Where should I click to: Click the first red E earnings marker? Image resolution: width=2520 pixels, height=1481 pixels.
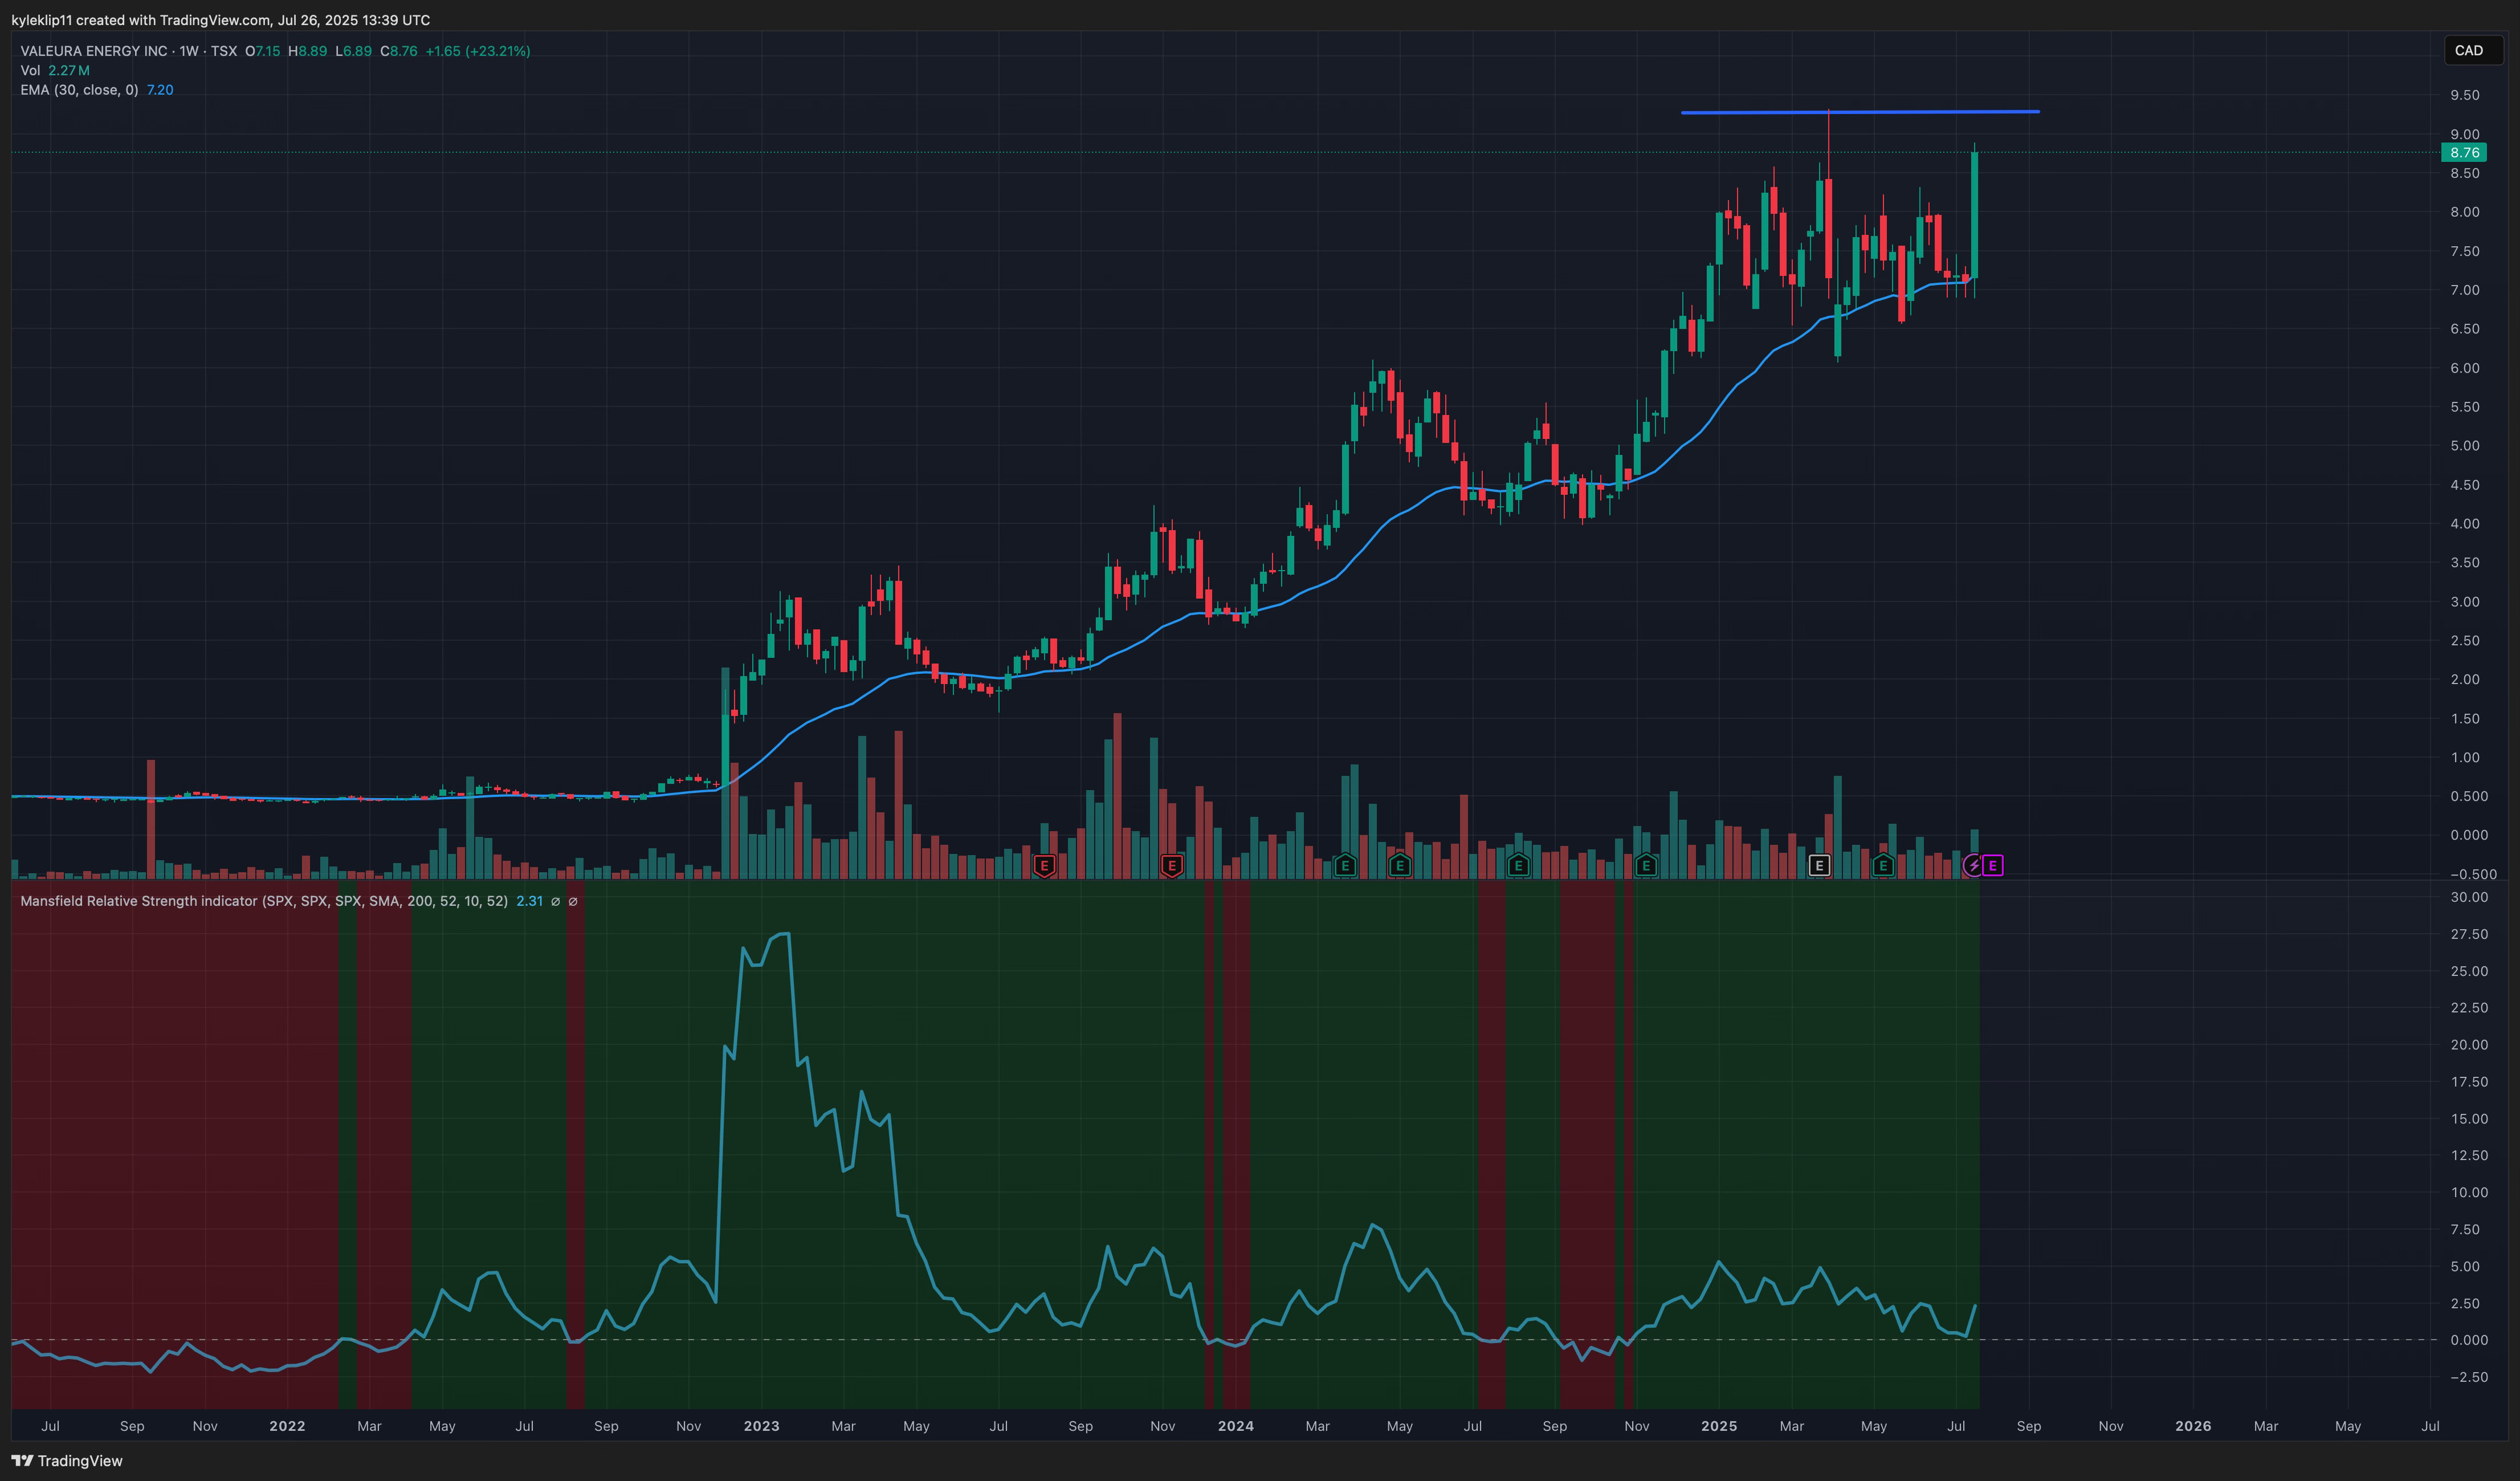click(x=1044, y=865)
